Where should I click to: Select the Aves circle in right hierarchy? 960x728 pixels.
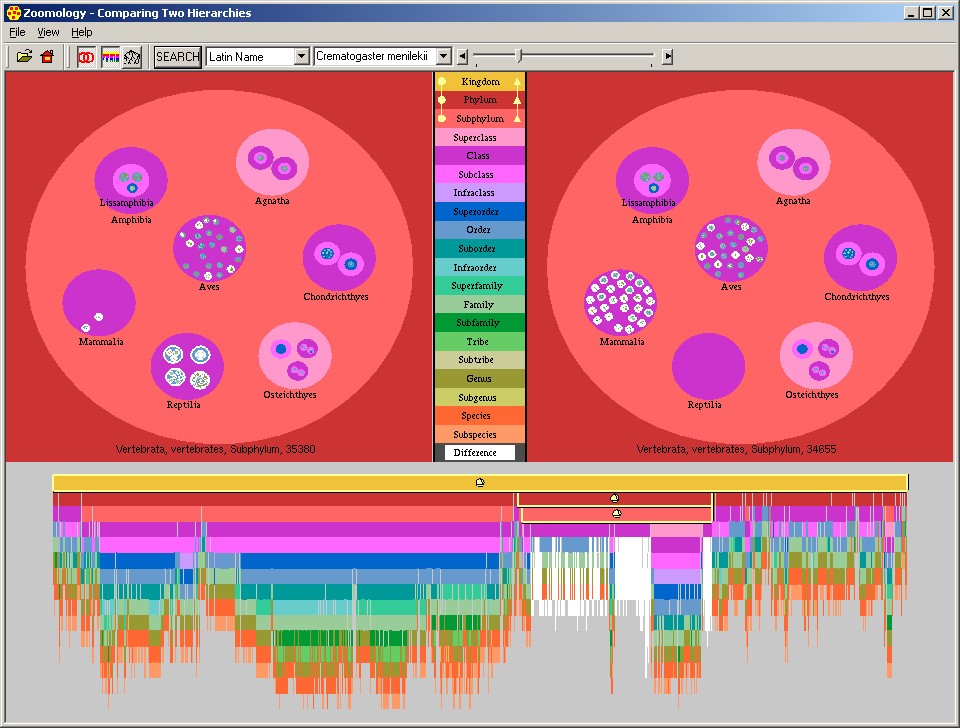tap(731, 248)
